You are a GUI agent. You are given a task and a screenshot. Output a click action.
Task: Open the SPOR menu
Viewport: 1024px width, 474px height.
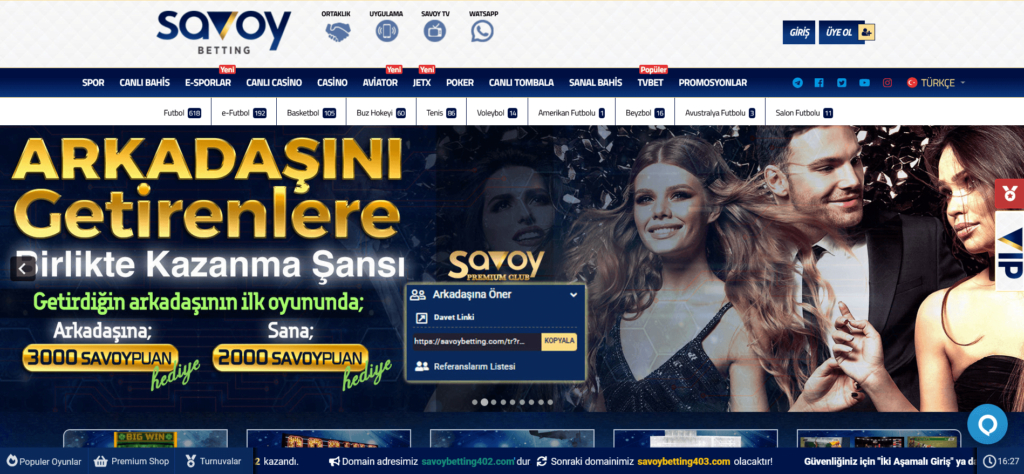pos(93,83)
